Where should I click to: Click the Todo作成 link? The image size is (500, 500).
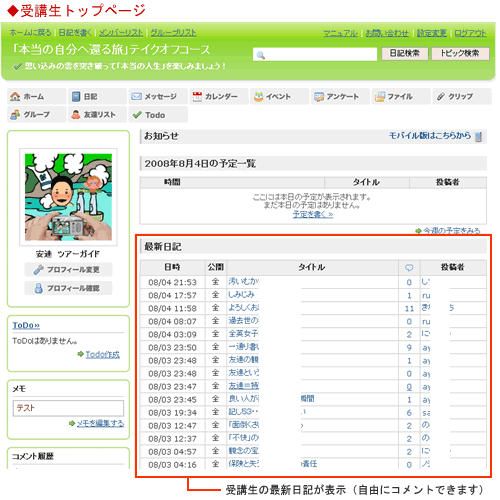103,354
